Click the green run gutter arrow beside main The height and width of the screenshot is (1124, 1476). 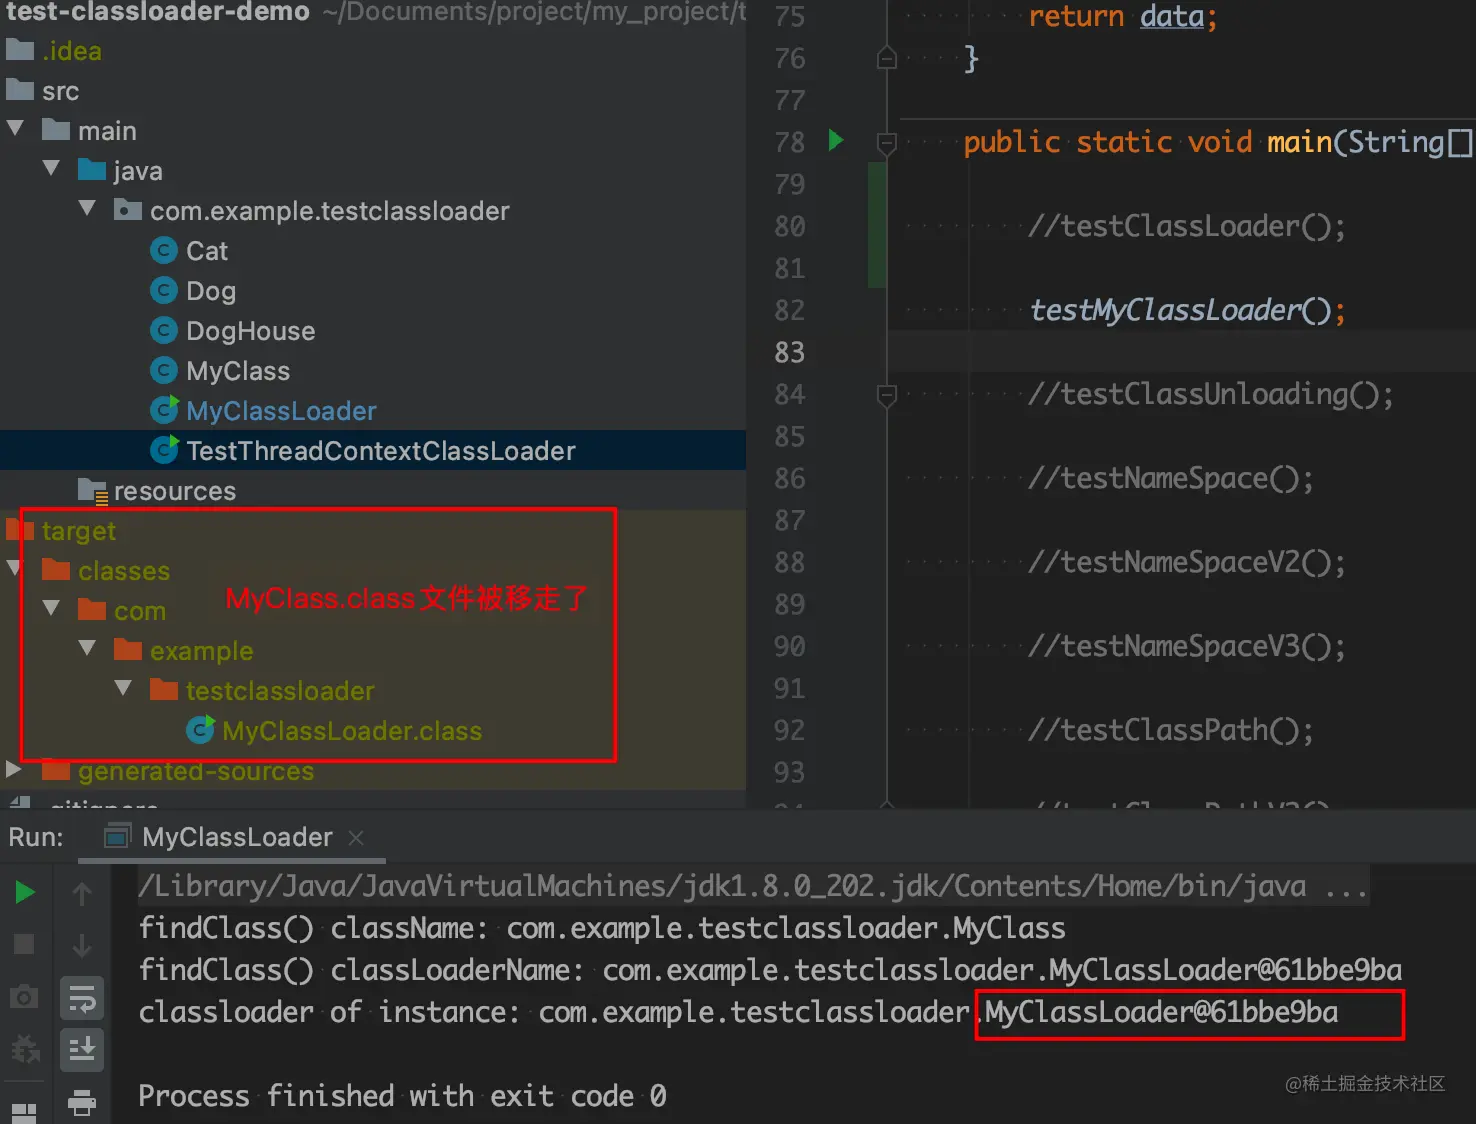coord(836,140)
